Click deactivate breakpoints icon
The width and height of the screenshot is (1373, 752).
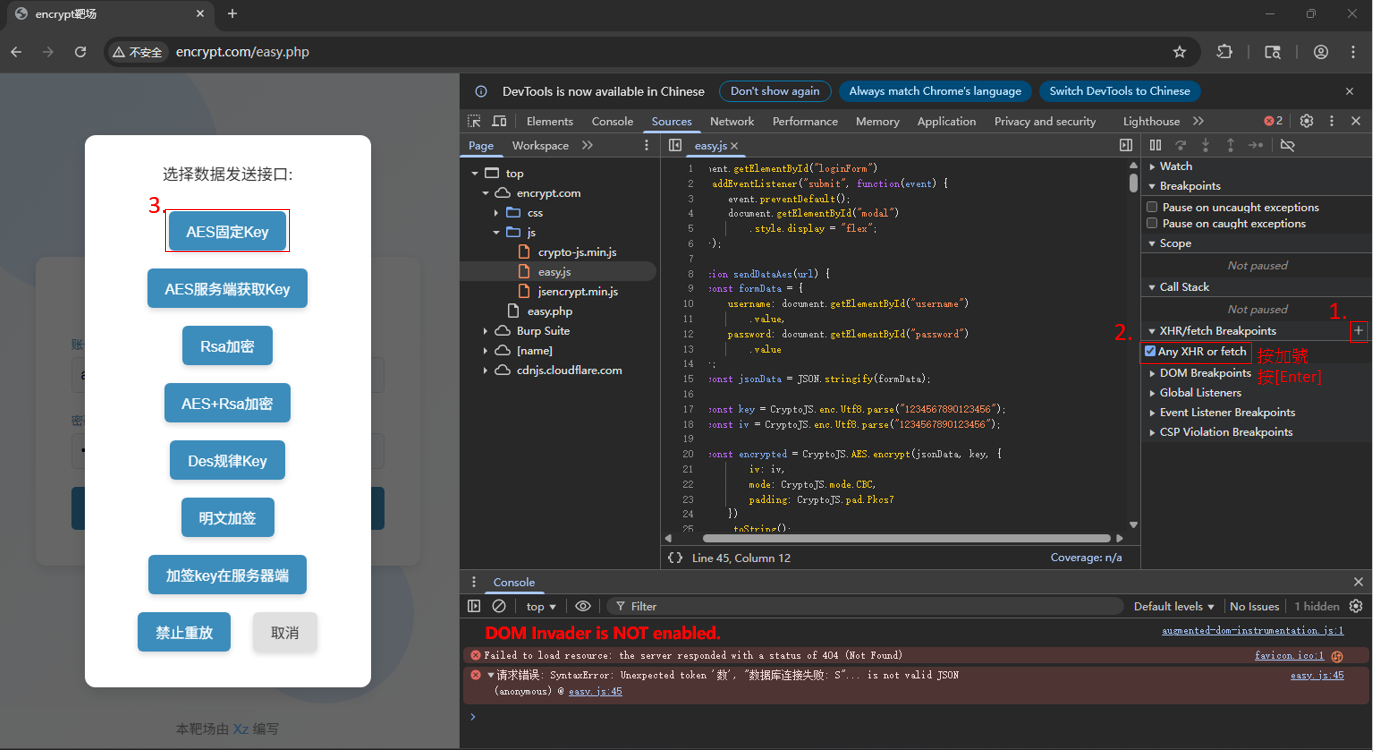[1287, 146]
